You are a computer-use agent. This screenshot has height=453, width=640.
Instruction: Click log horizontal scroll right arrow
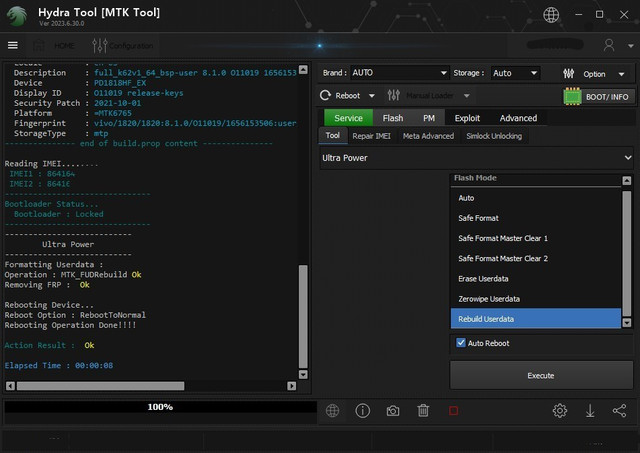(291, 386)
